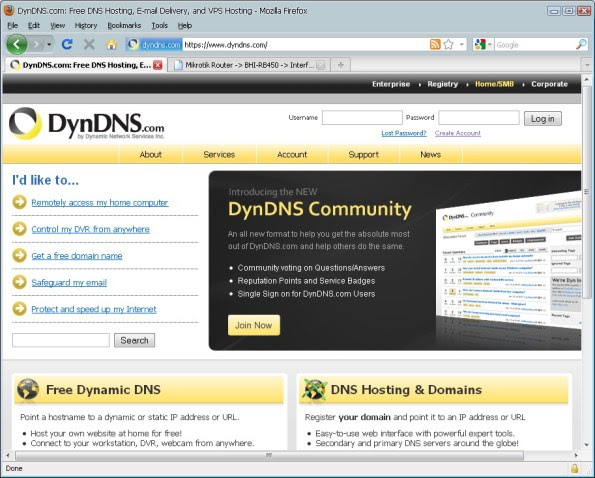The image size is (595, 478).
Task: Open the address bar history dropdown
Action: coord(461,44)
